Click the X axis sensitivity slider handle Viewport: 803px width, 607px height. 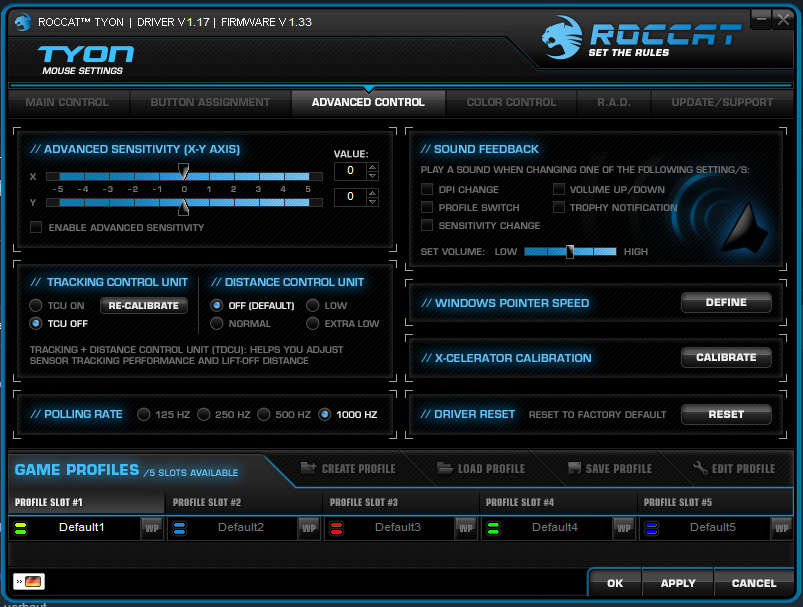183,172
